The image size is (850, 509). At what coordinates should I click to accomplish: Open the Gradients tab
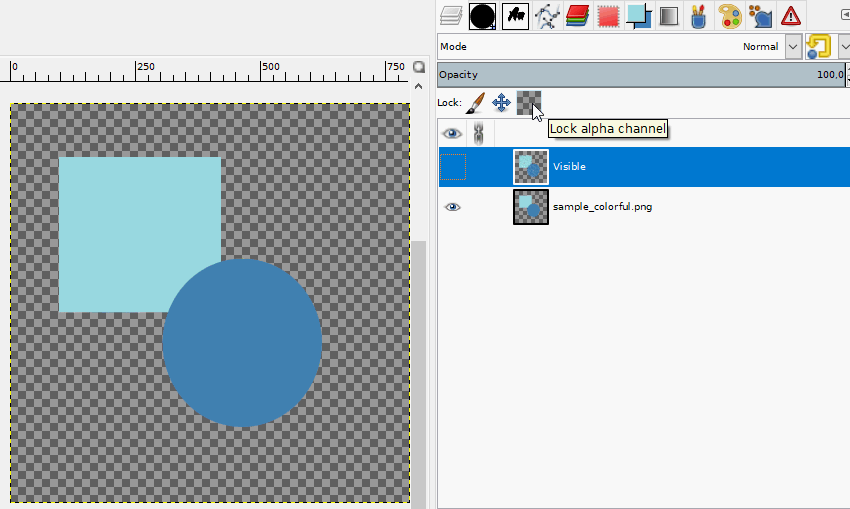pyautogui.click(x=669, y=16)
